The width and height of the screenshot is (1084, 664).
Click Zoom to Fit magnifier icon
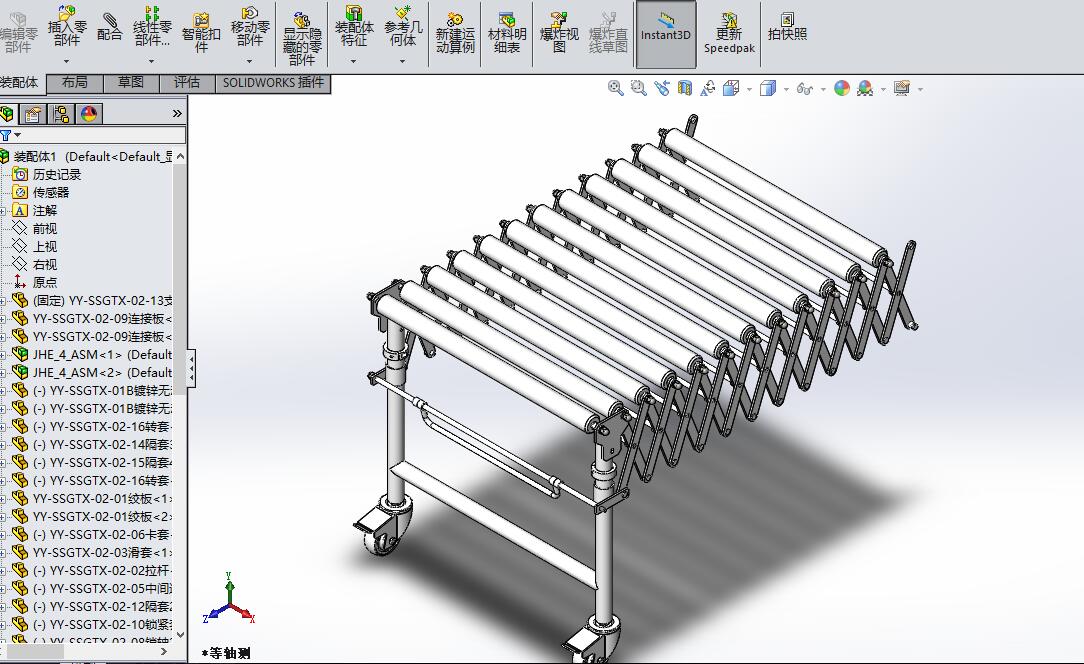[x=615, y=88]
